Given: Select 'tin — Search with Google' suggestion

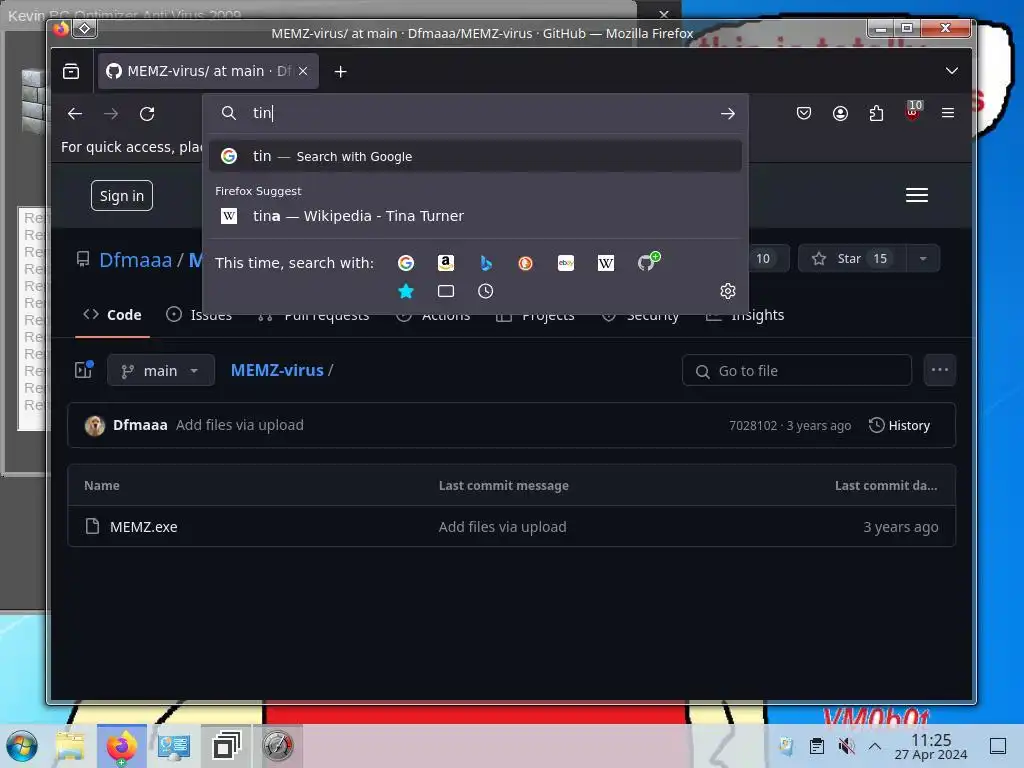Looking at the screenshot, I should point(475,156).
